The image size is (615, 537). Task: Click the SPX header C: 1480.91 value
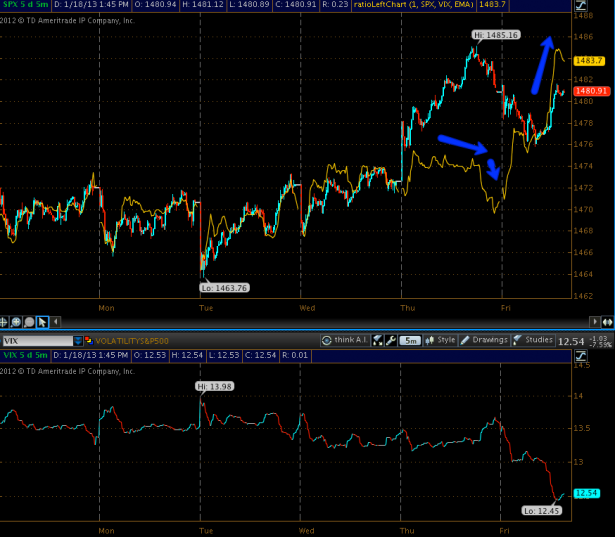point(295,5)
